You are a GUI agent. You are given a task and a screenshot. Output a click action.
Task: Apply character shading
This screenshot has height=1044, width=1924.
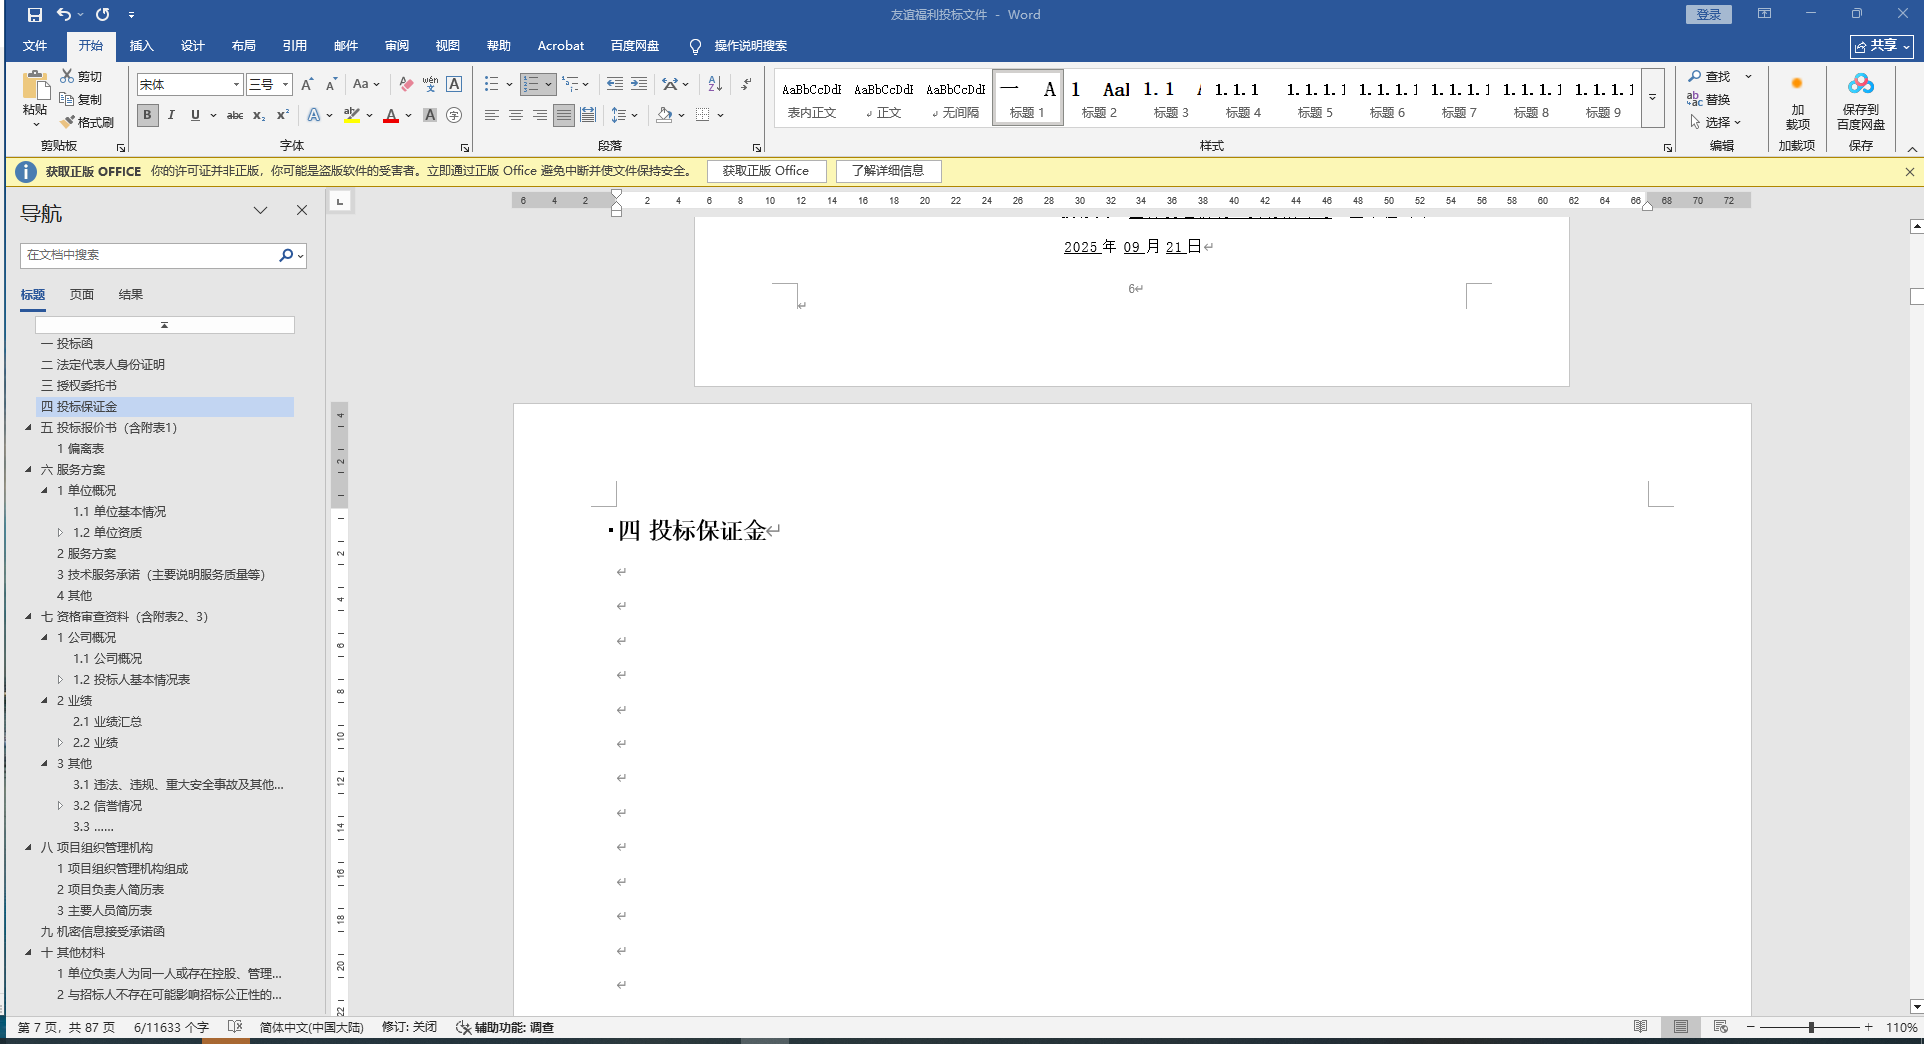430,115
